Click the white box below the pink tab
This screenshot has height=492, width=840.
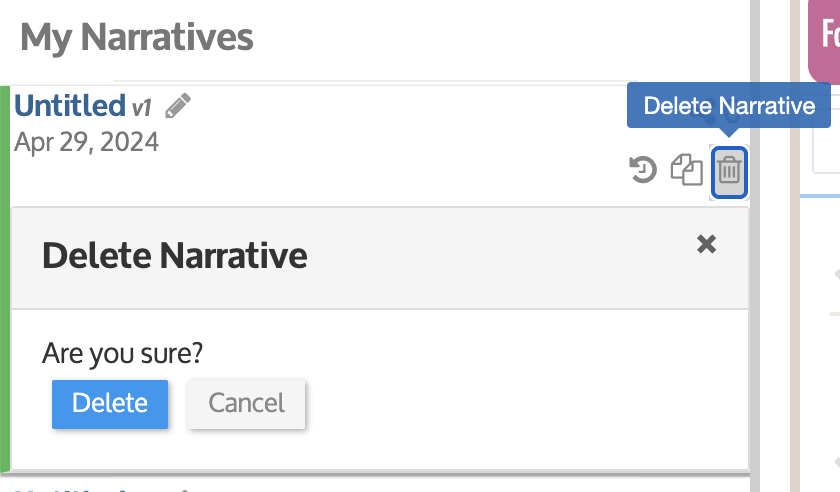point(826,148)
